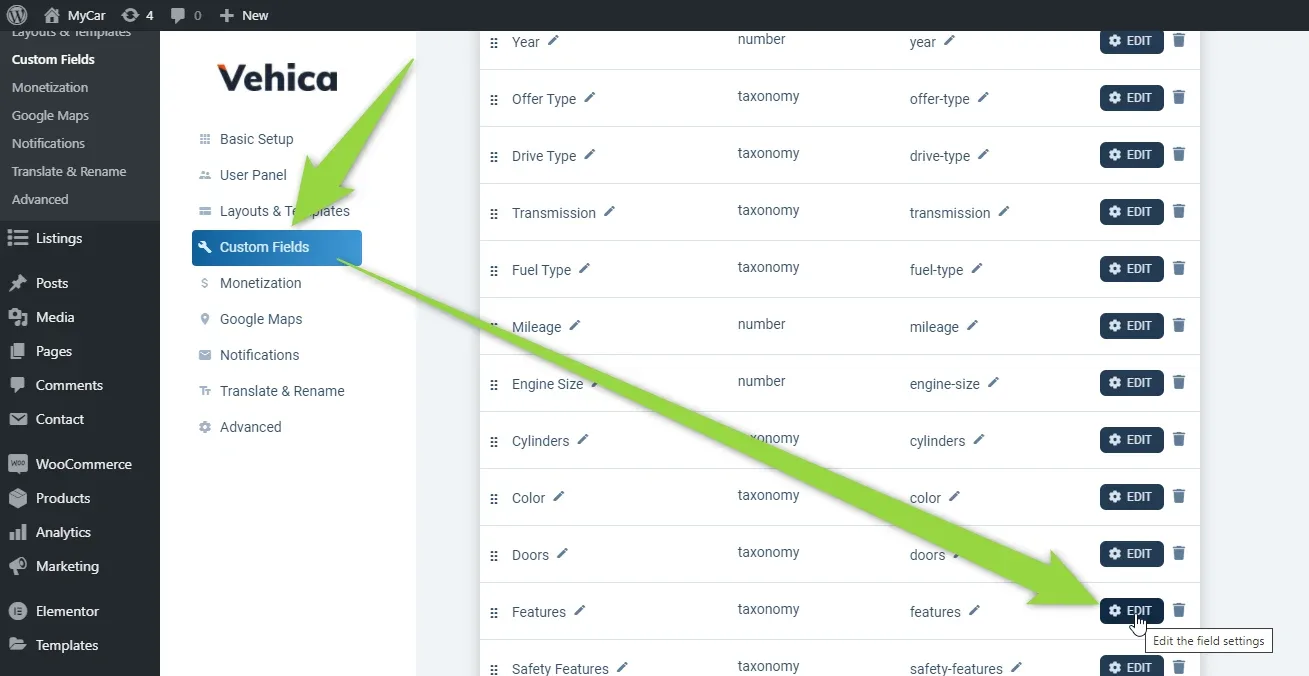The width and height of the screenshot is (1309, 676).
Task: Edit the fuel-type slug
Action: (977, 269)
